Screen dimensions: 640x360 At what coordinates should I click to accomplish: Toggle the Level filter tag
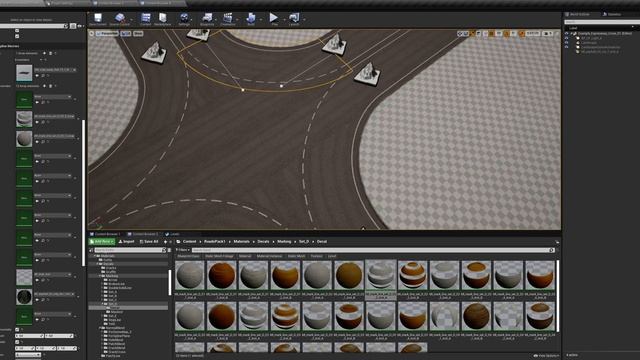tap(332, 256)
